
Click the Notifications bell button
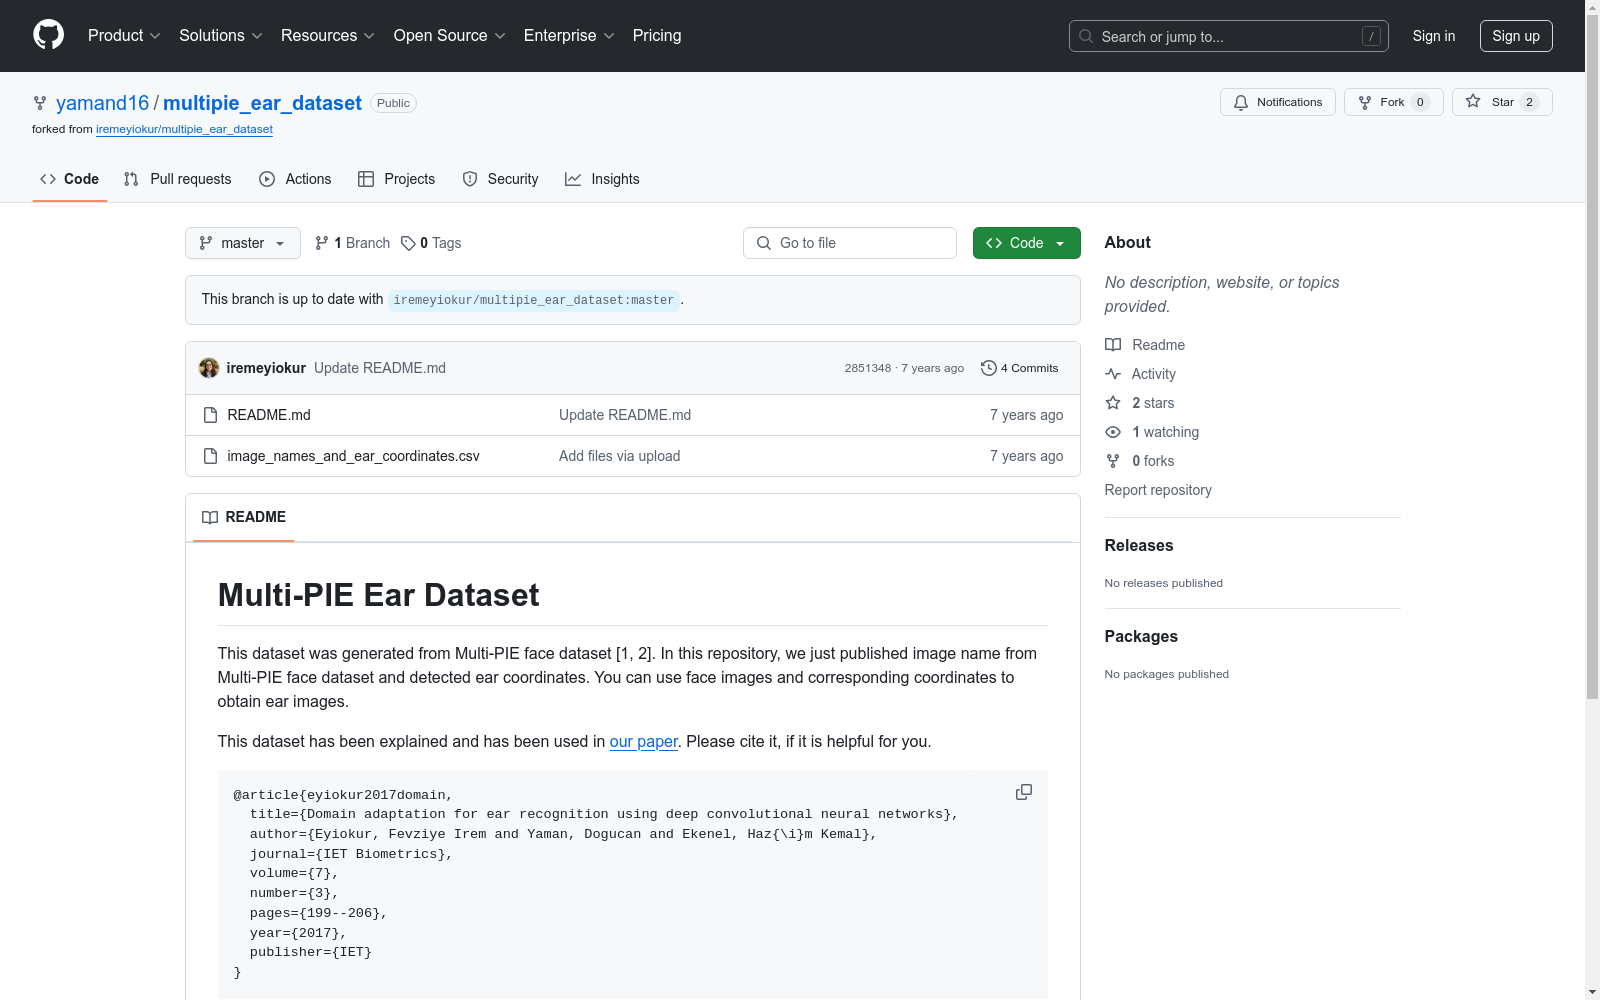[x=1277, y=102]
